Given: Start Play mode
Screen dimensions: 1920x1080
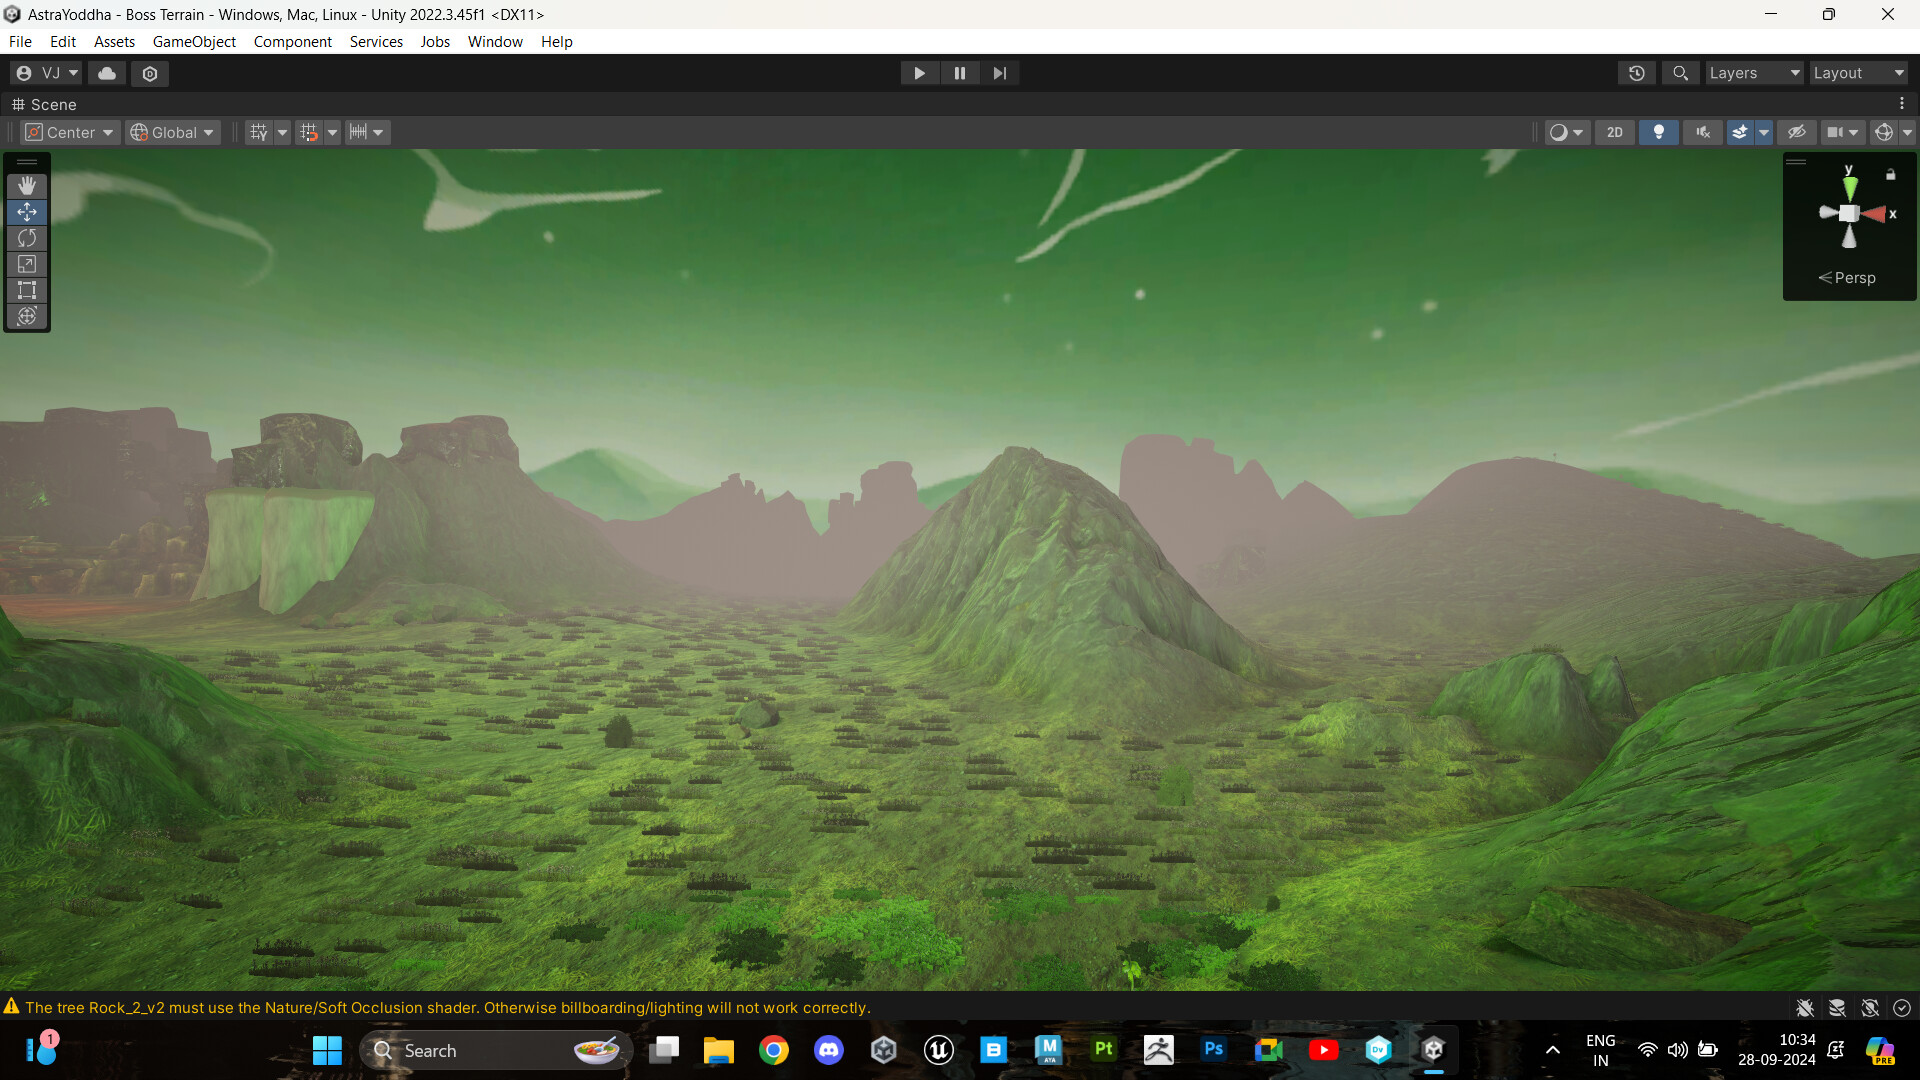Looking at the screenshot, I should point(919,73).
